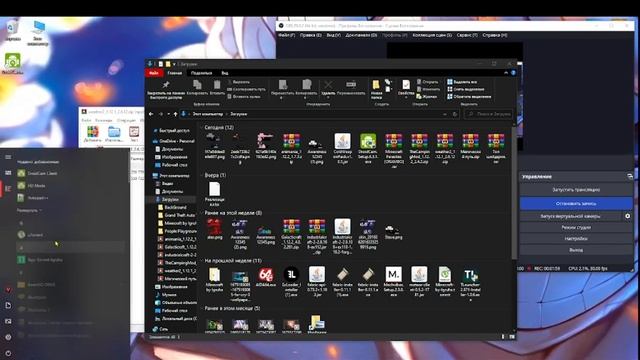Select Music in navigation pane
640x360 pixels.
pos(166,294)
